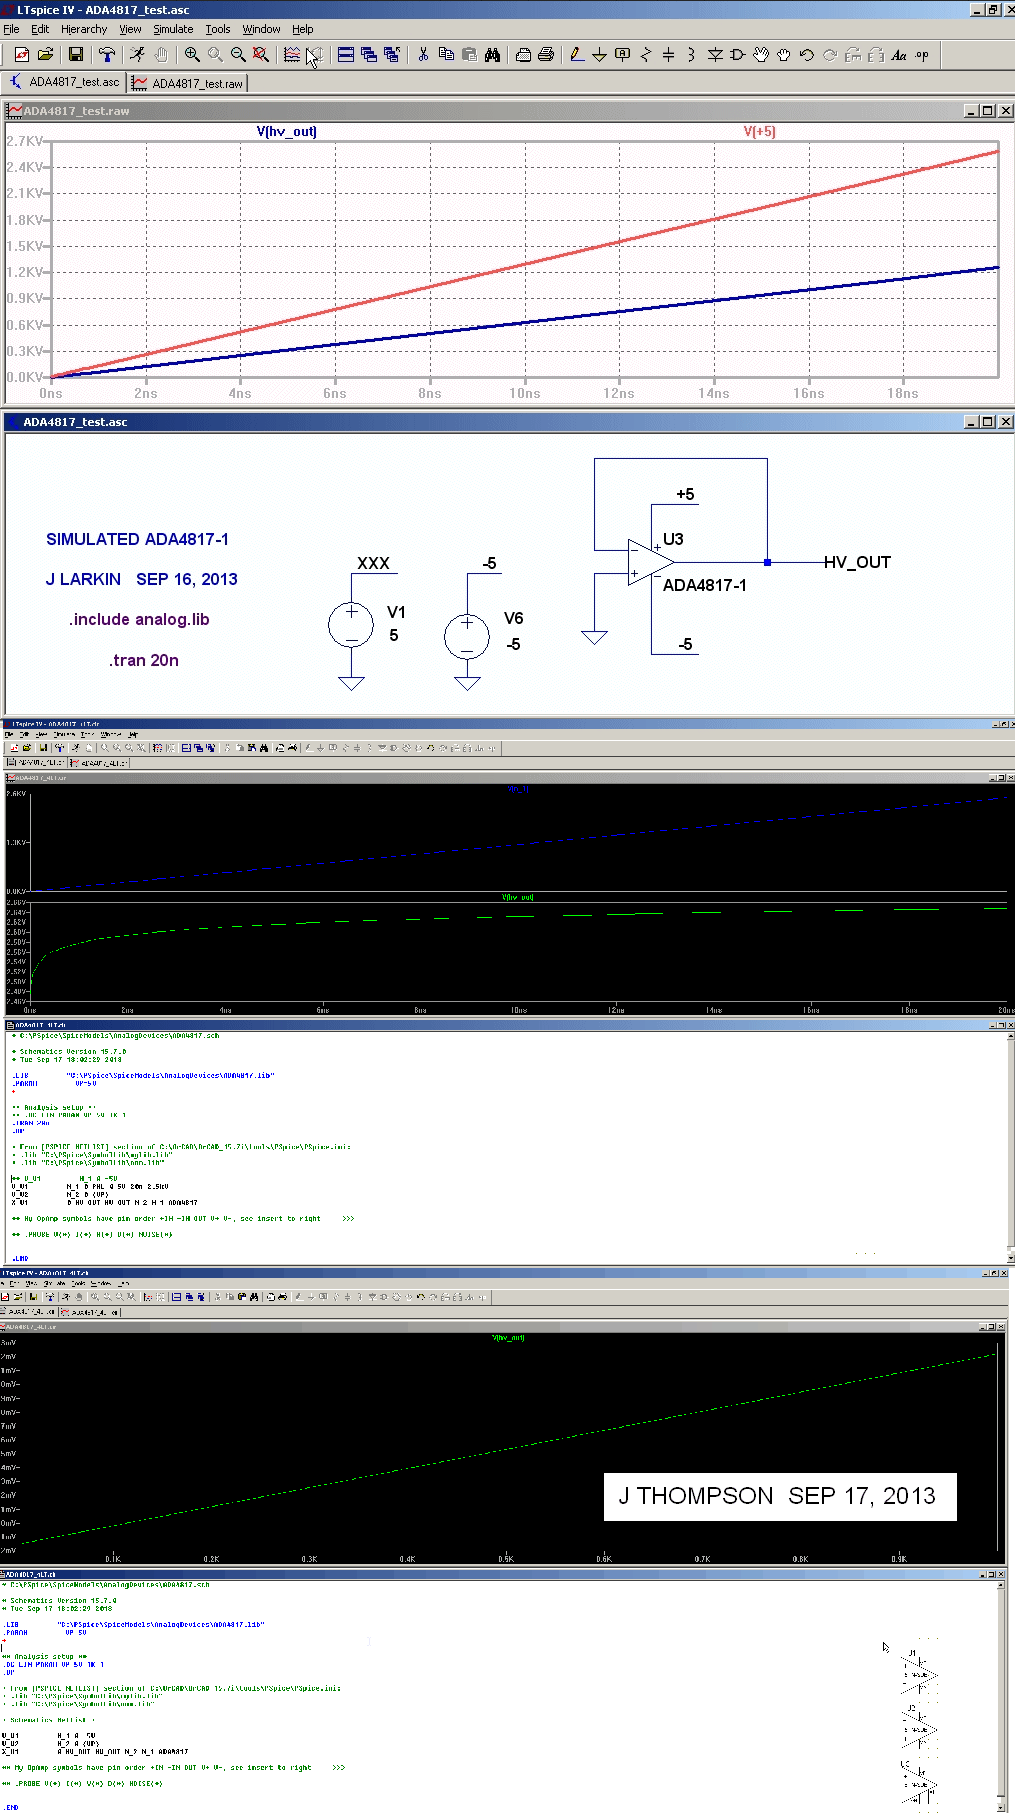Open the Component gate-symbol tool
Viewport: 1015px width, 1820px height.
(x=738, y=55)
